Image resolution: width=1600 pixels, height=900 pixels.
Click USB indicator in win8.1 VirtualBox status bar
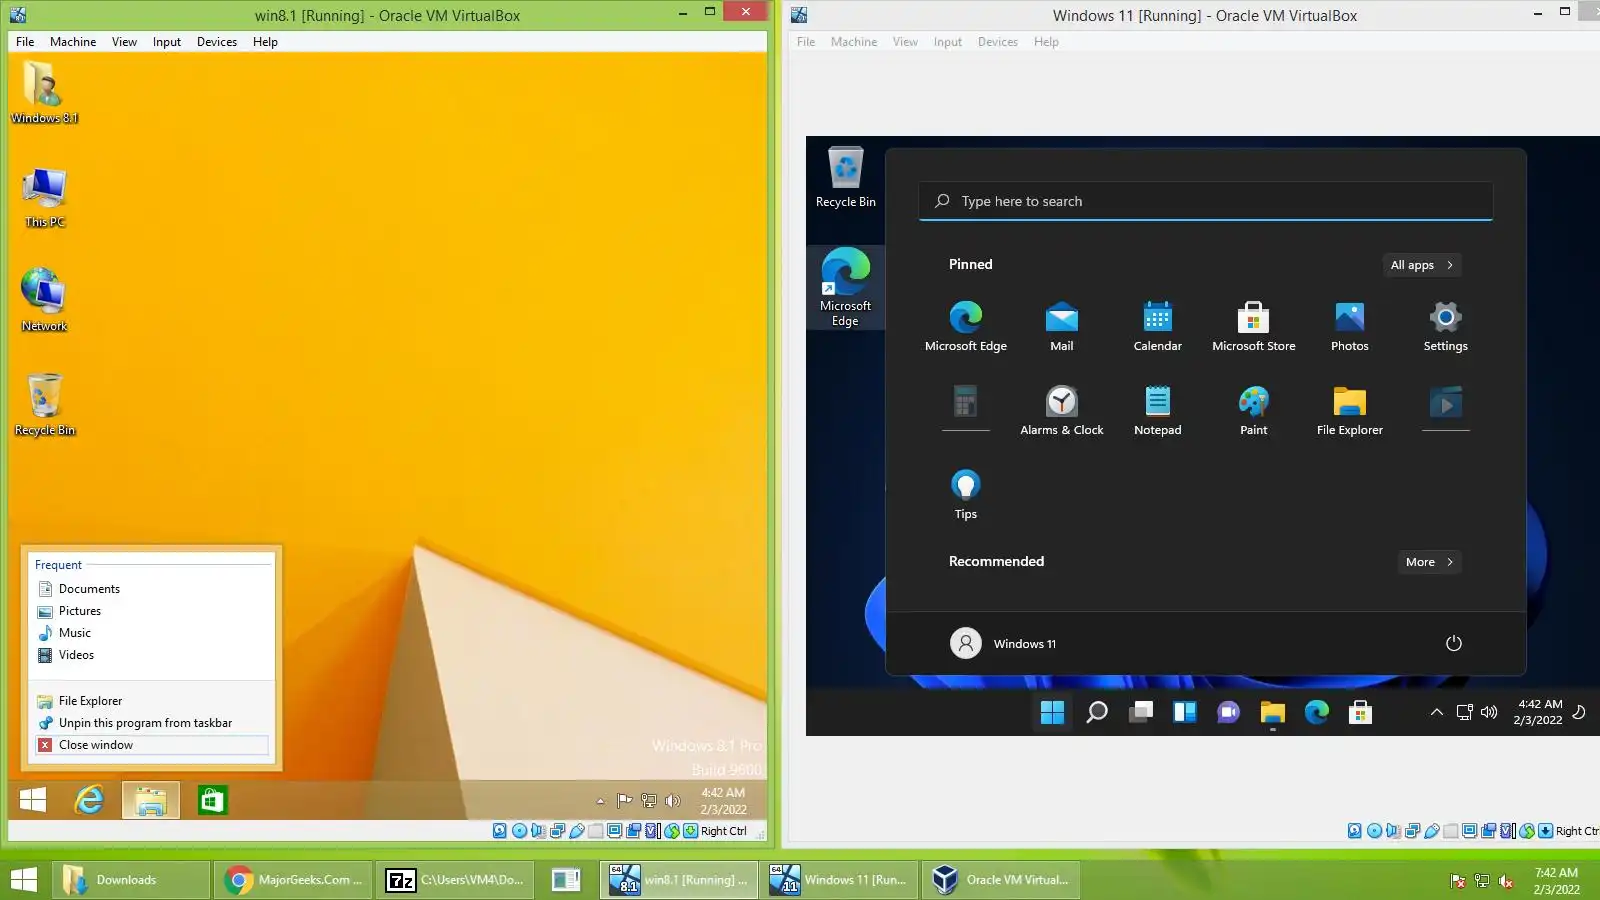(577, 831)
